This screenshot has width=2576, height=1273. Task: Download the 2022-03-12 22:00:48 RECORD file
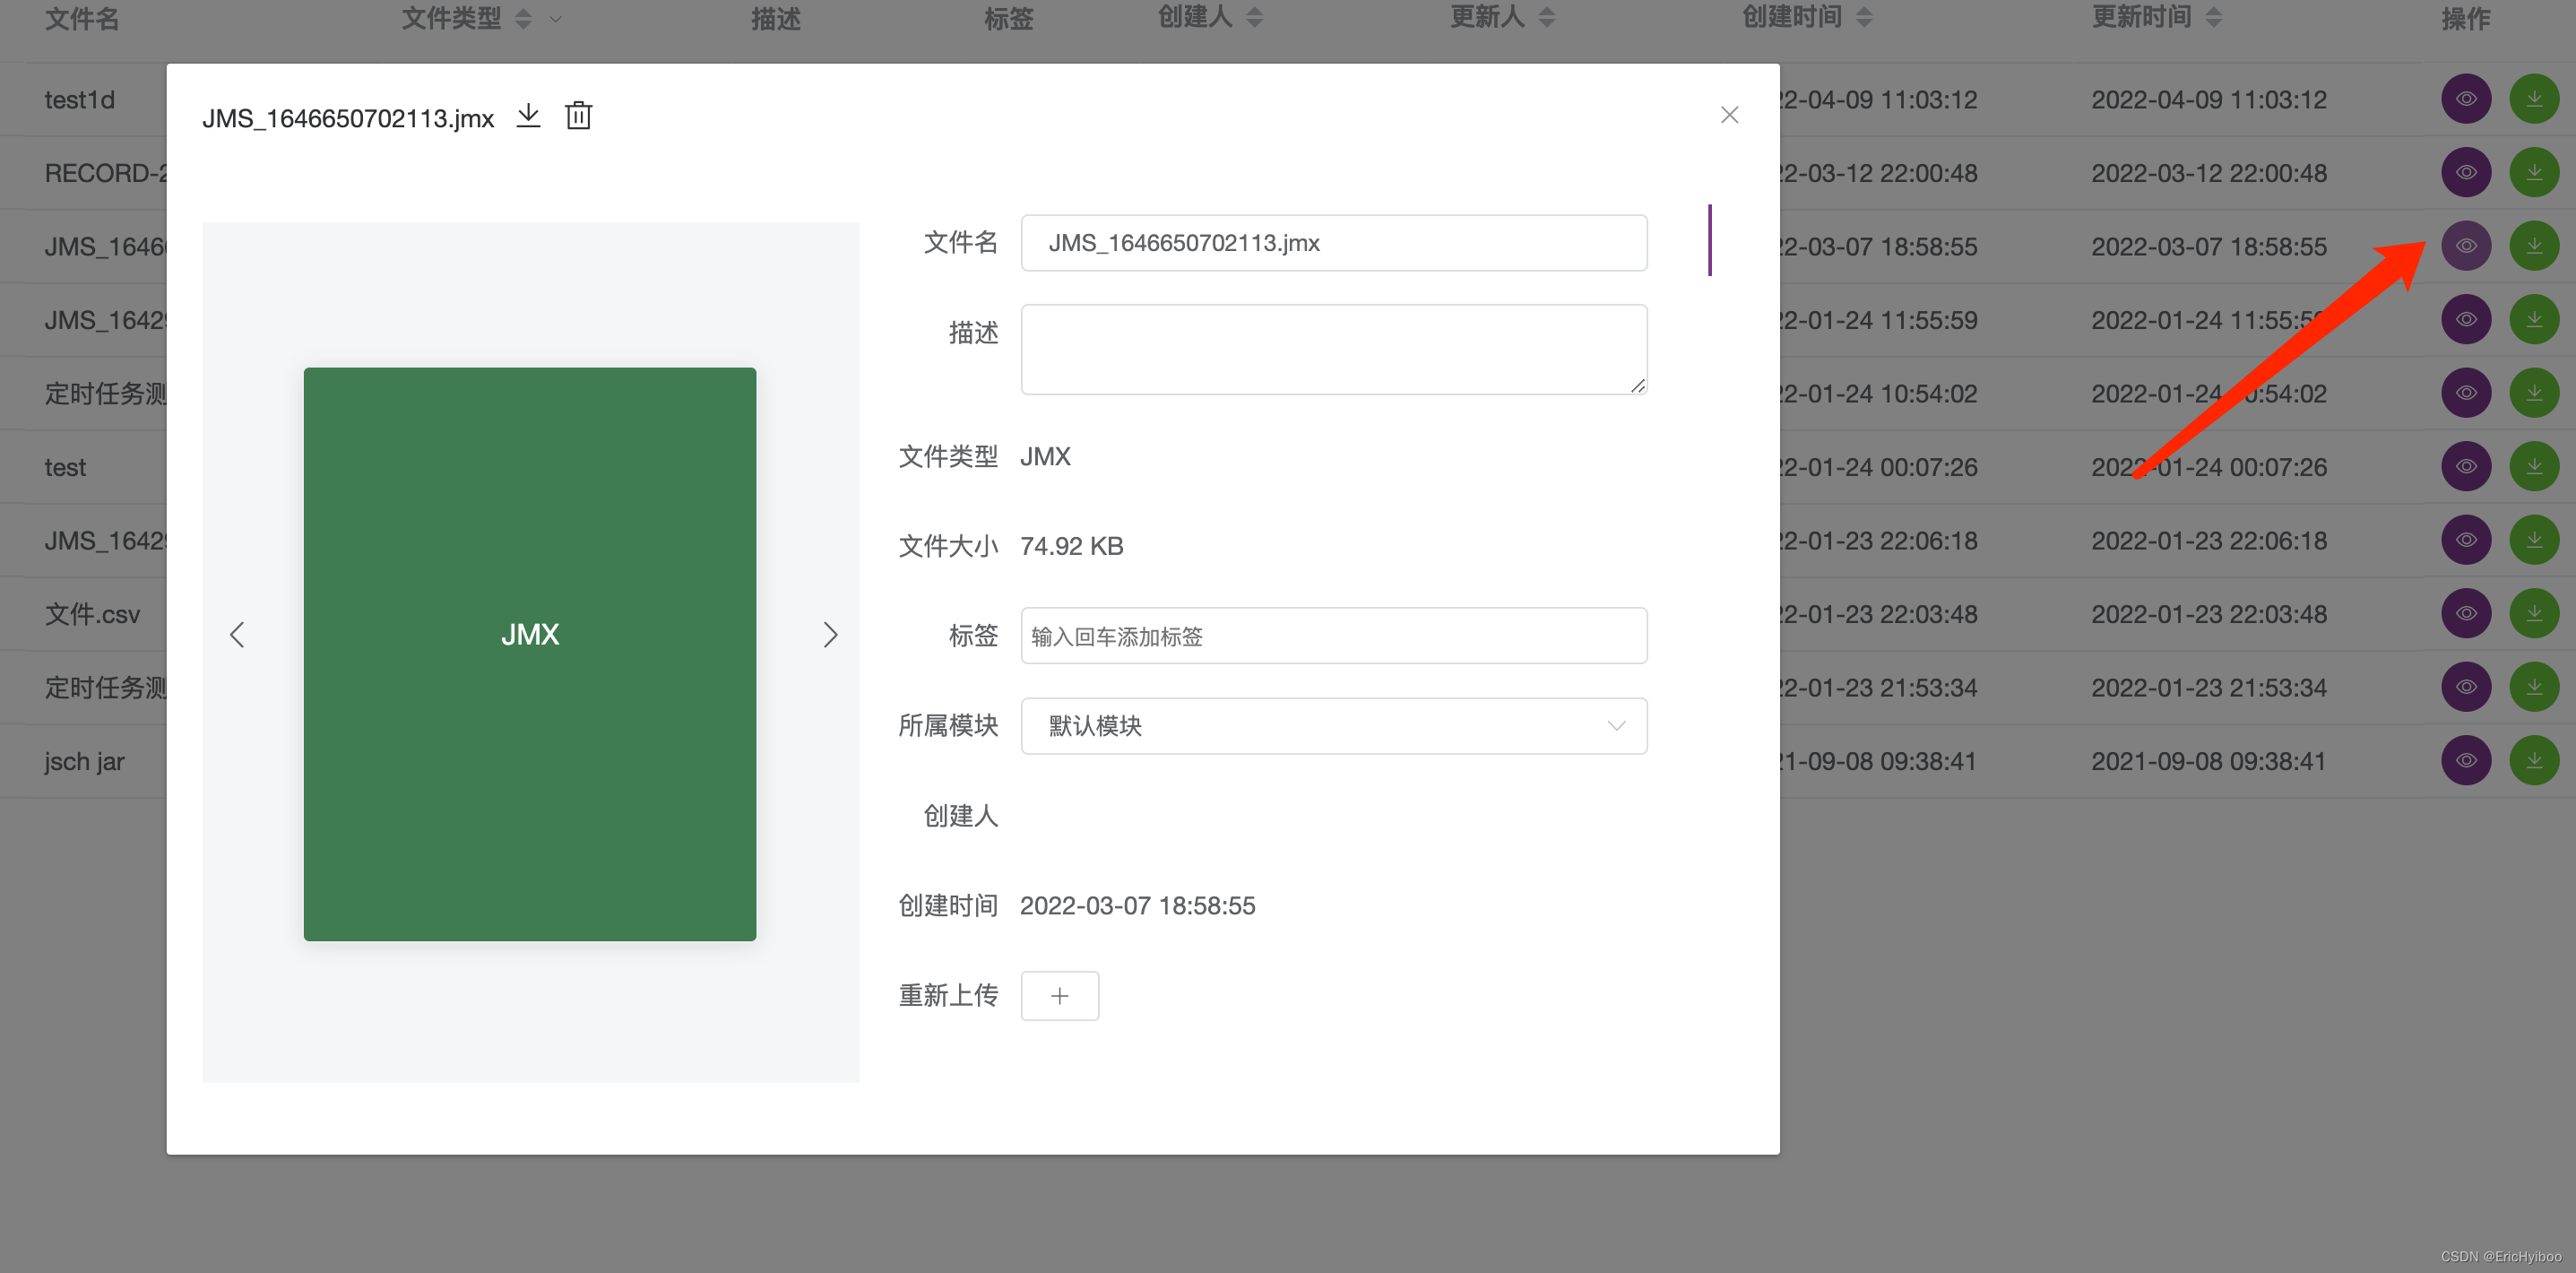click(2533, 173)
